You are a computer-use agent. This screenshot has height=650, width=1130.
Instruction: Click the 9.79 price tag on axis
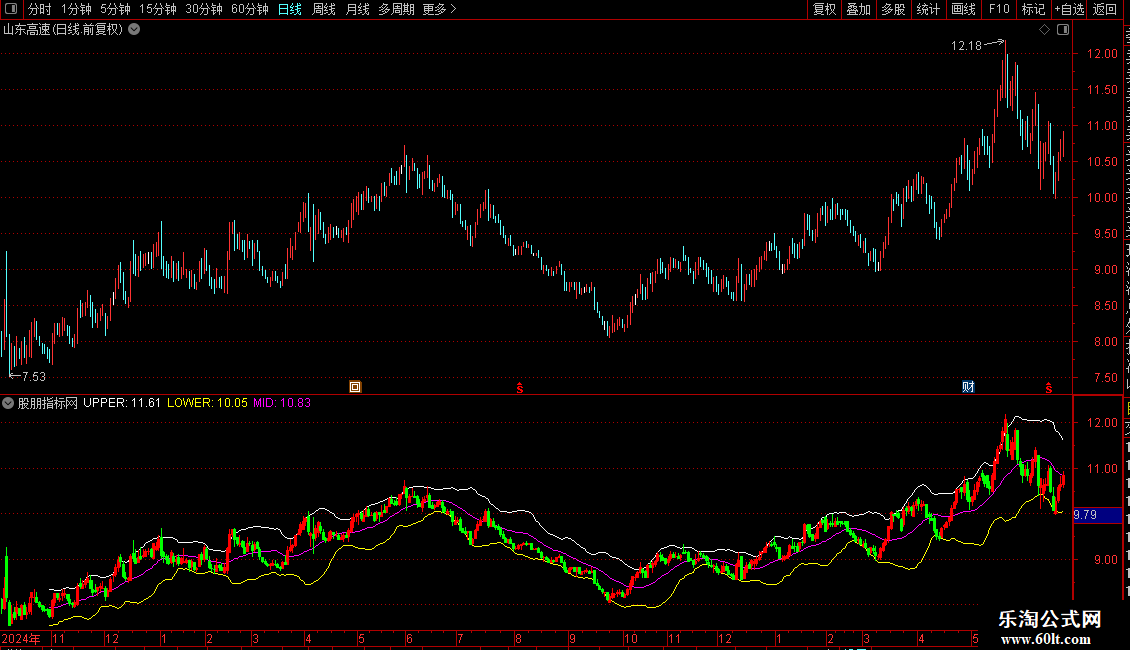(1098, 515)
